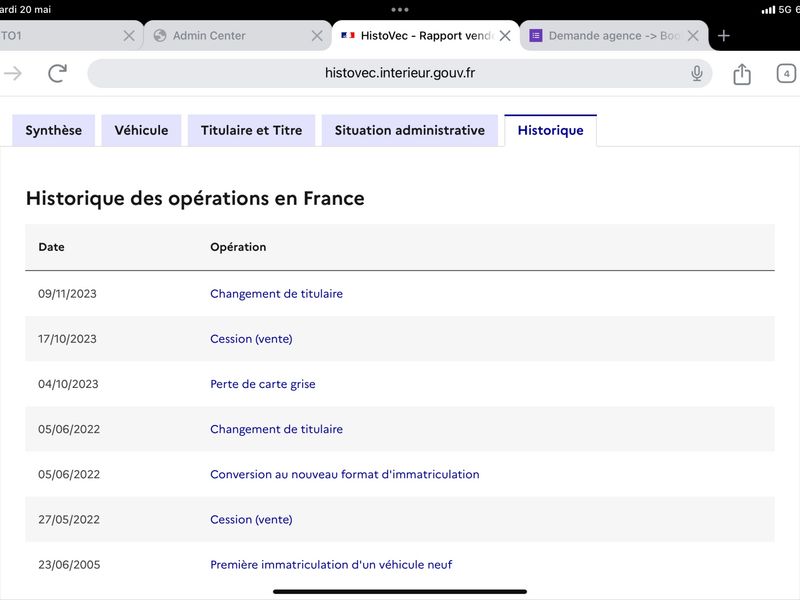Reload the HistoVec page
This screenshot has height=600, width=800.
click(x=58, y=73)
